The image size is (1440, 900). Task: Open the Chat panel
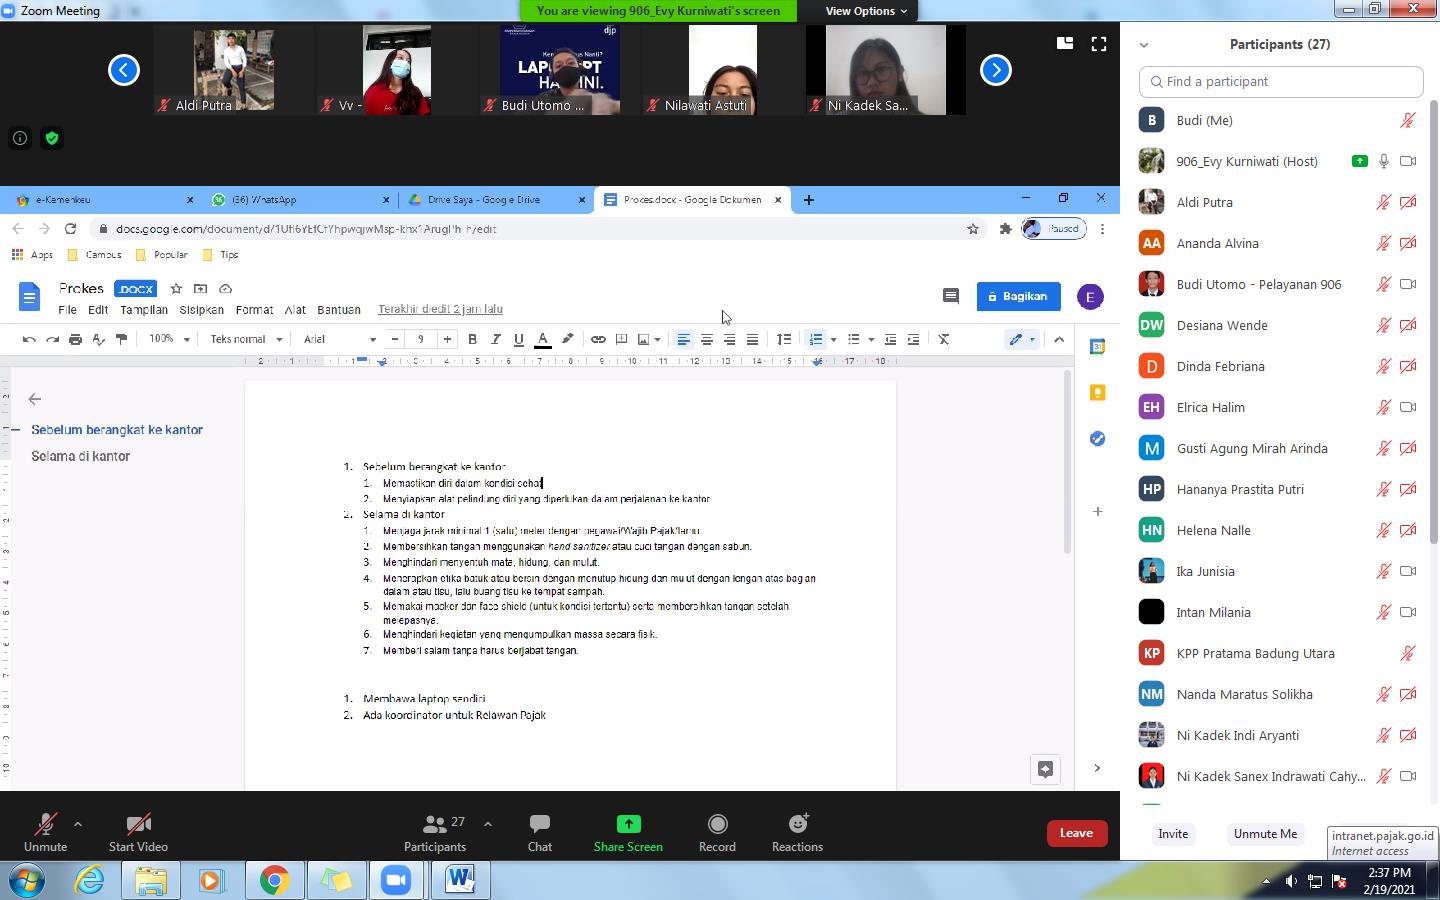click(x=540, y=824)
